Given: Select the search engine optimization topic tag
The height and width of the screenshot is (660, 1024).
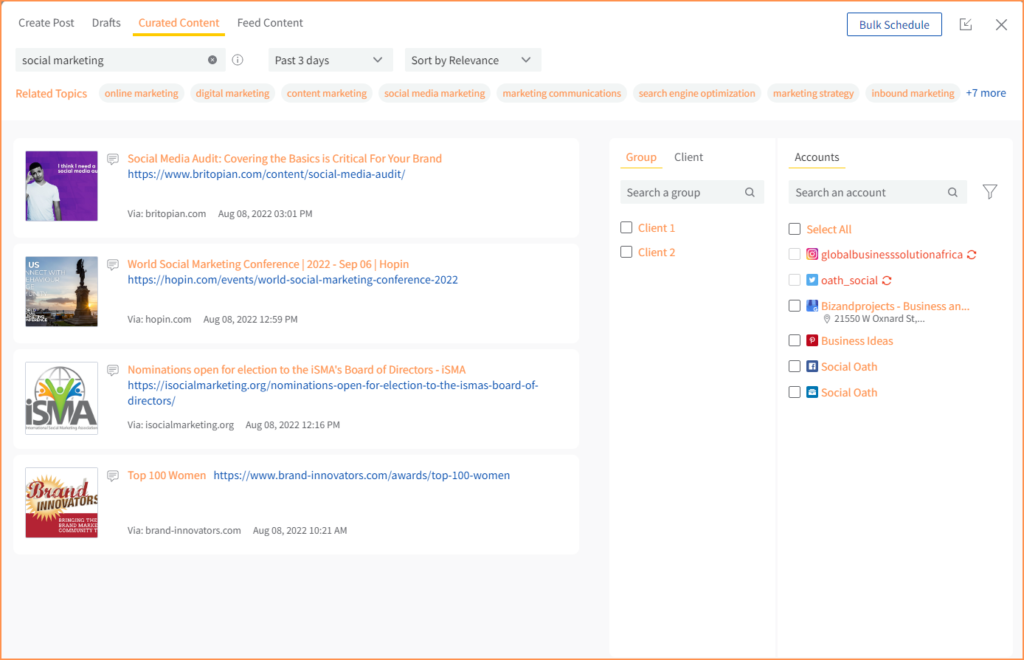Looking at the screenshot, I should [x=697, y=93].
